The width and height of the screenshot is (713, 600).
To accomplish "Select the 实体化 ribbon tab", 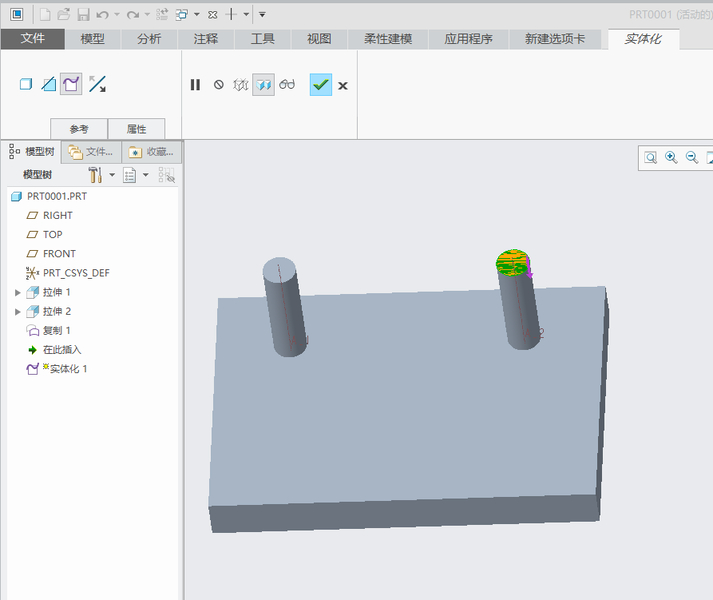I will coord(643,39).
